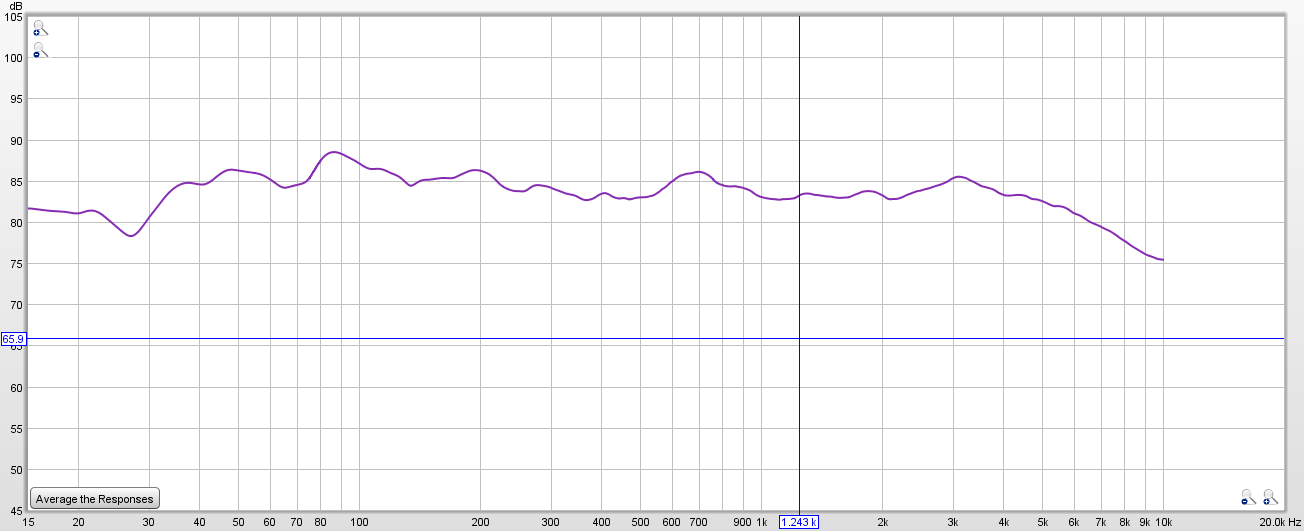Click the 200 label on frequency axis

(x=480, y=522)
